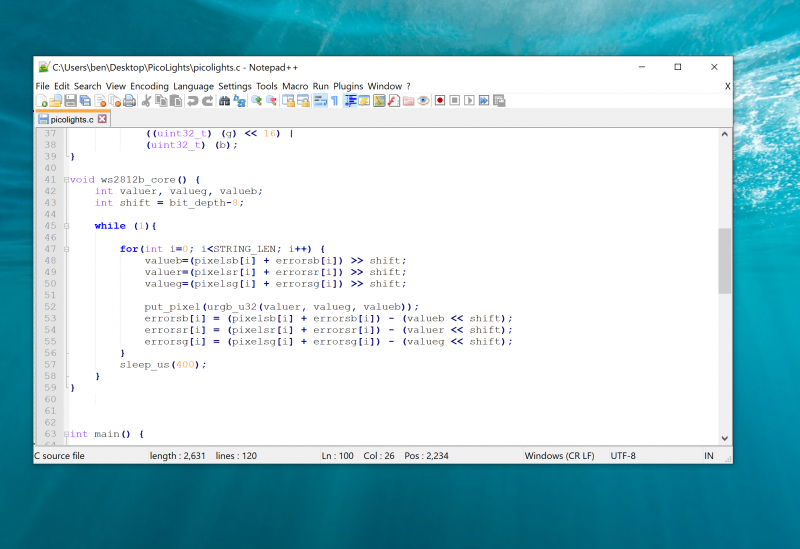800x549 pixels.
Task: Click the Print icon in toolbar
Action: 130,101
